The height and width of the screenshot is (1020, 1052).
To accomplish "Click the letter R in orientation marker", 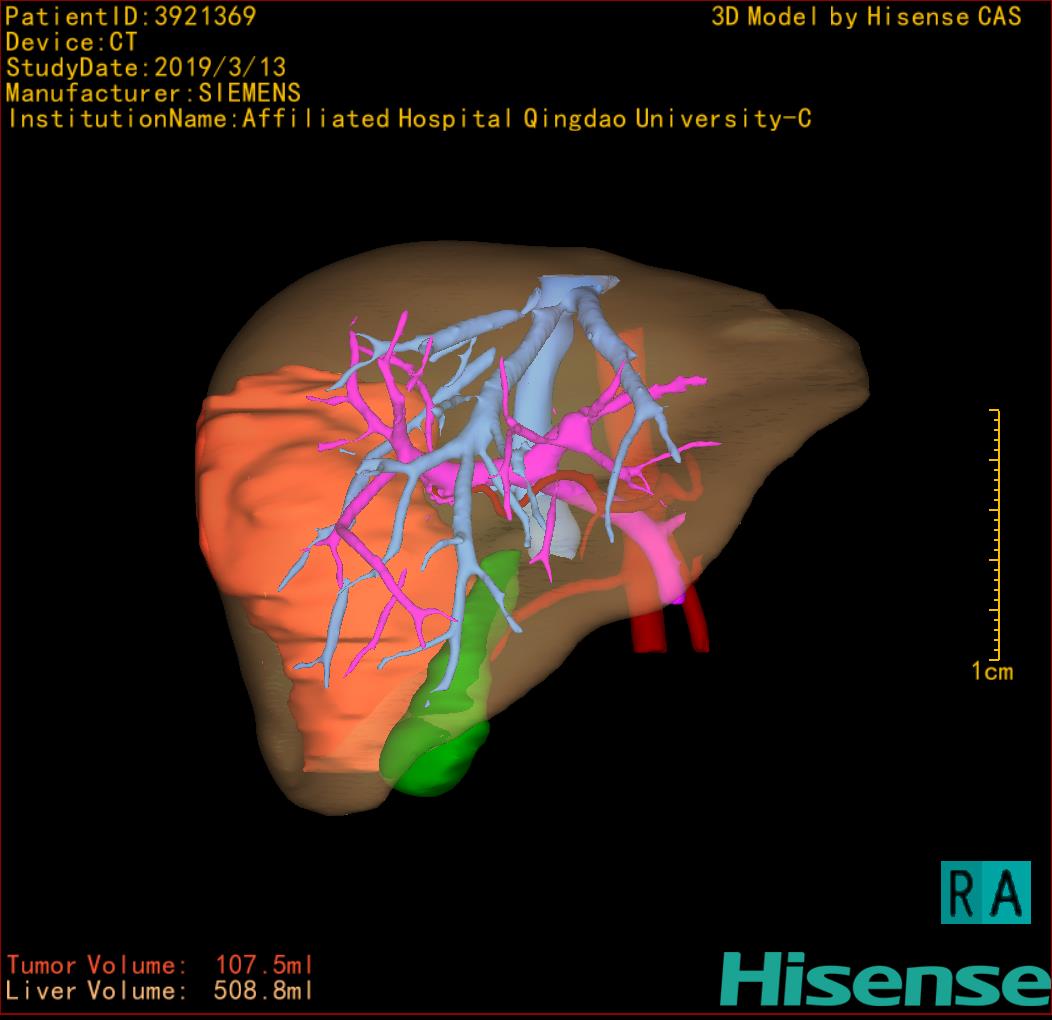I will coord(964,892).
